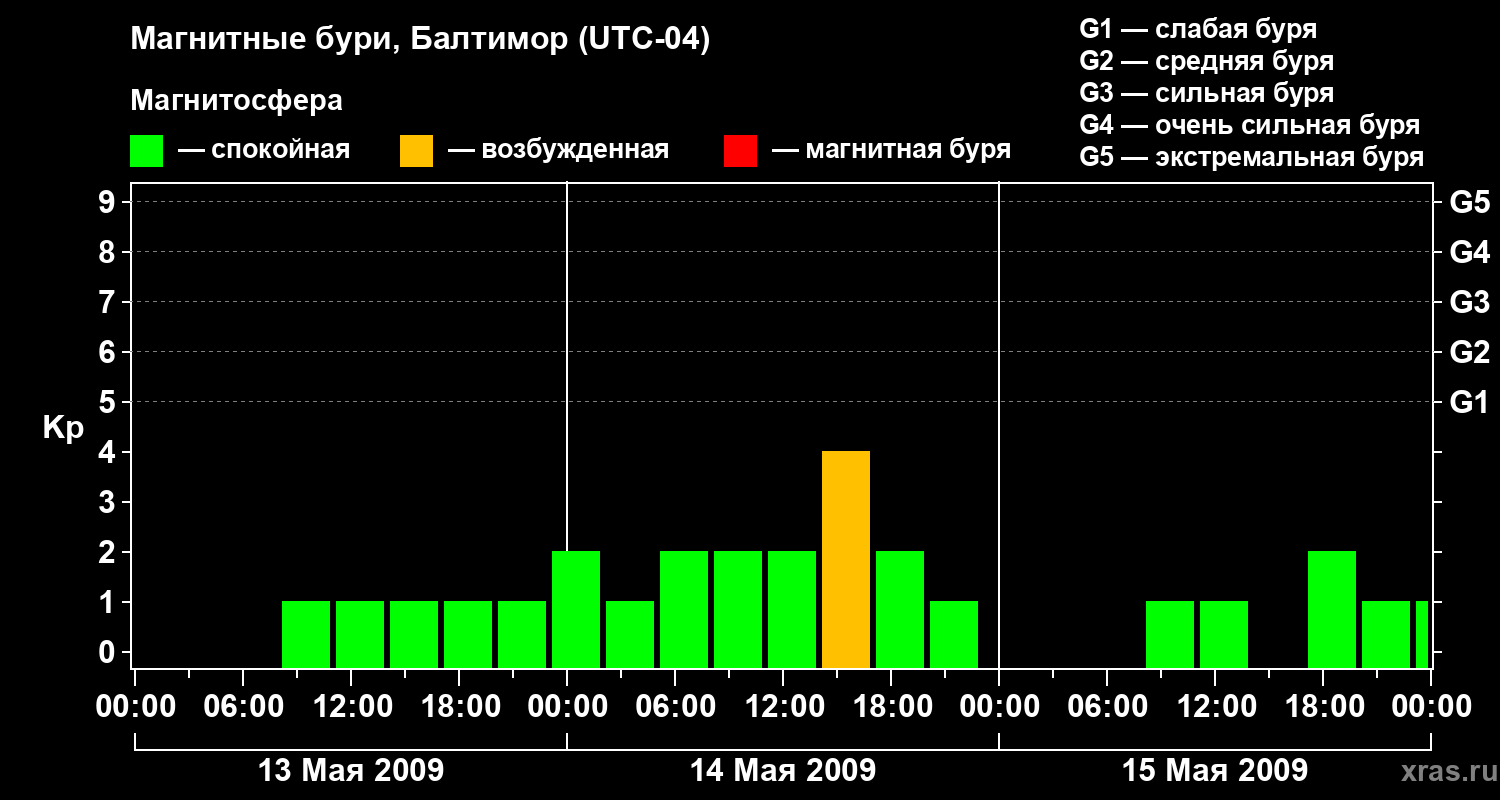
Task: Click the 'G3 — сильная буря' legend line
Action: 1206,93
